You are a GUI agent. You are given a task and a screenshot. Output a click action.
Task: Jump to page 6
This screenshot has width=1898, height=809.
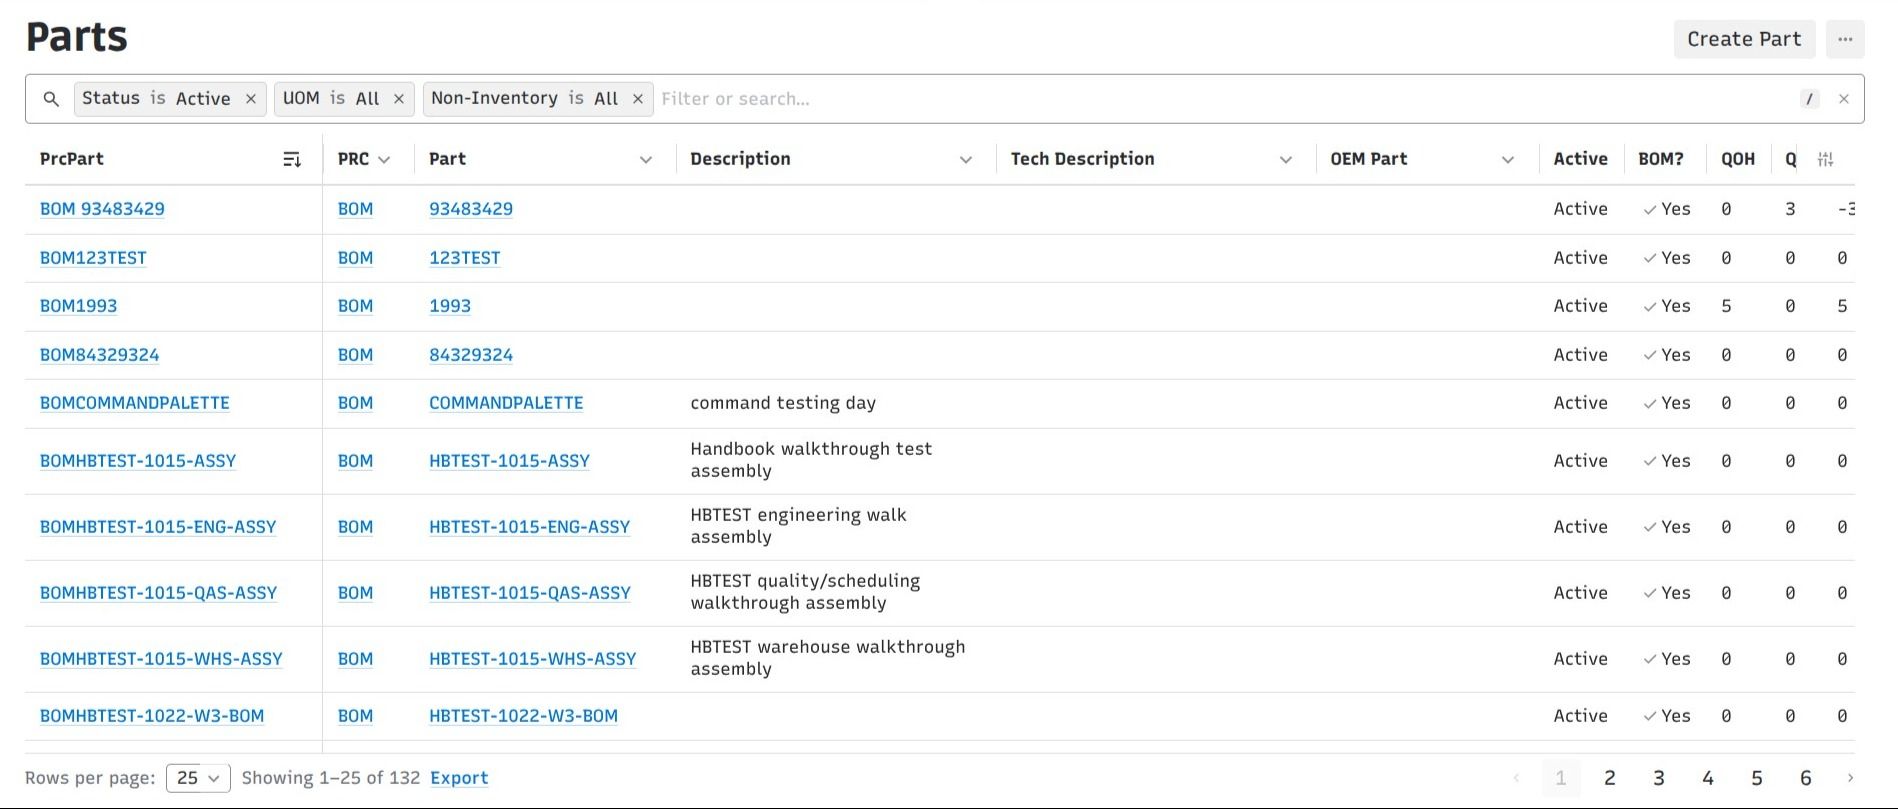1805,778
